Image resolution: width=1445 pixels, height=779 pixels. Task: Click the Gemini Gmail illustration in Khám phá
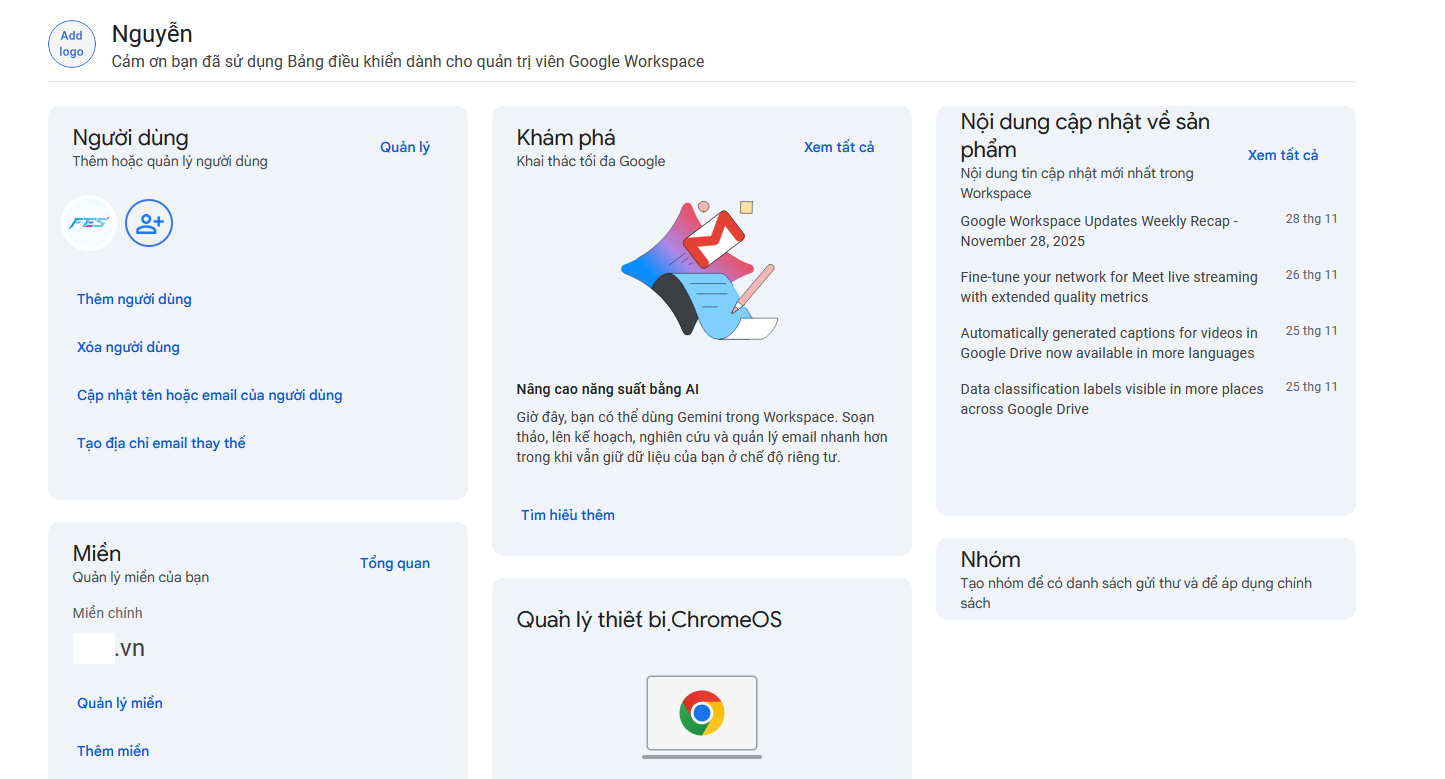point(700,270)
